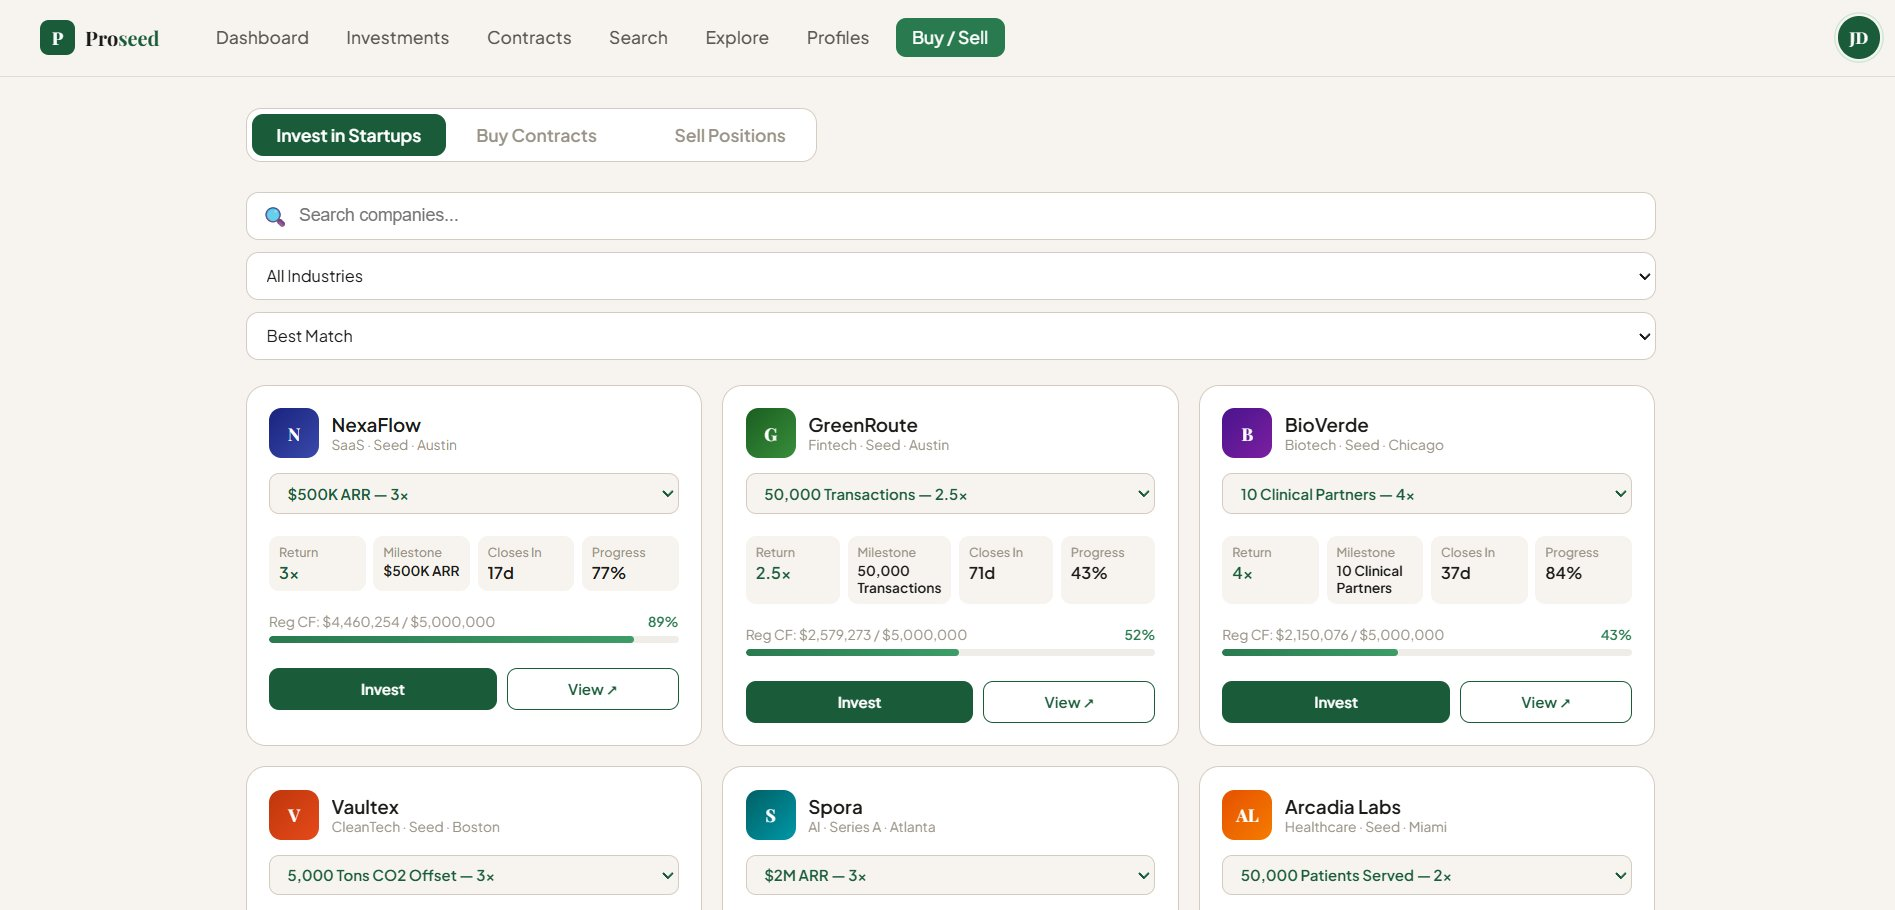Click the Arcadia Labs company logo
The width and height of the screenshot is (1895, 910).
click(1247, 815)
